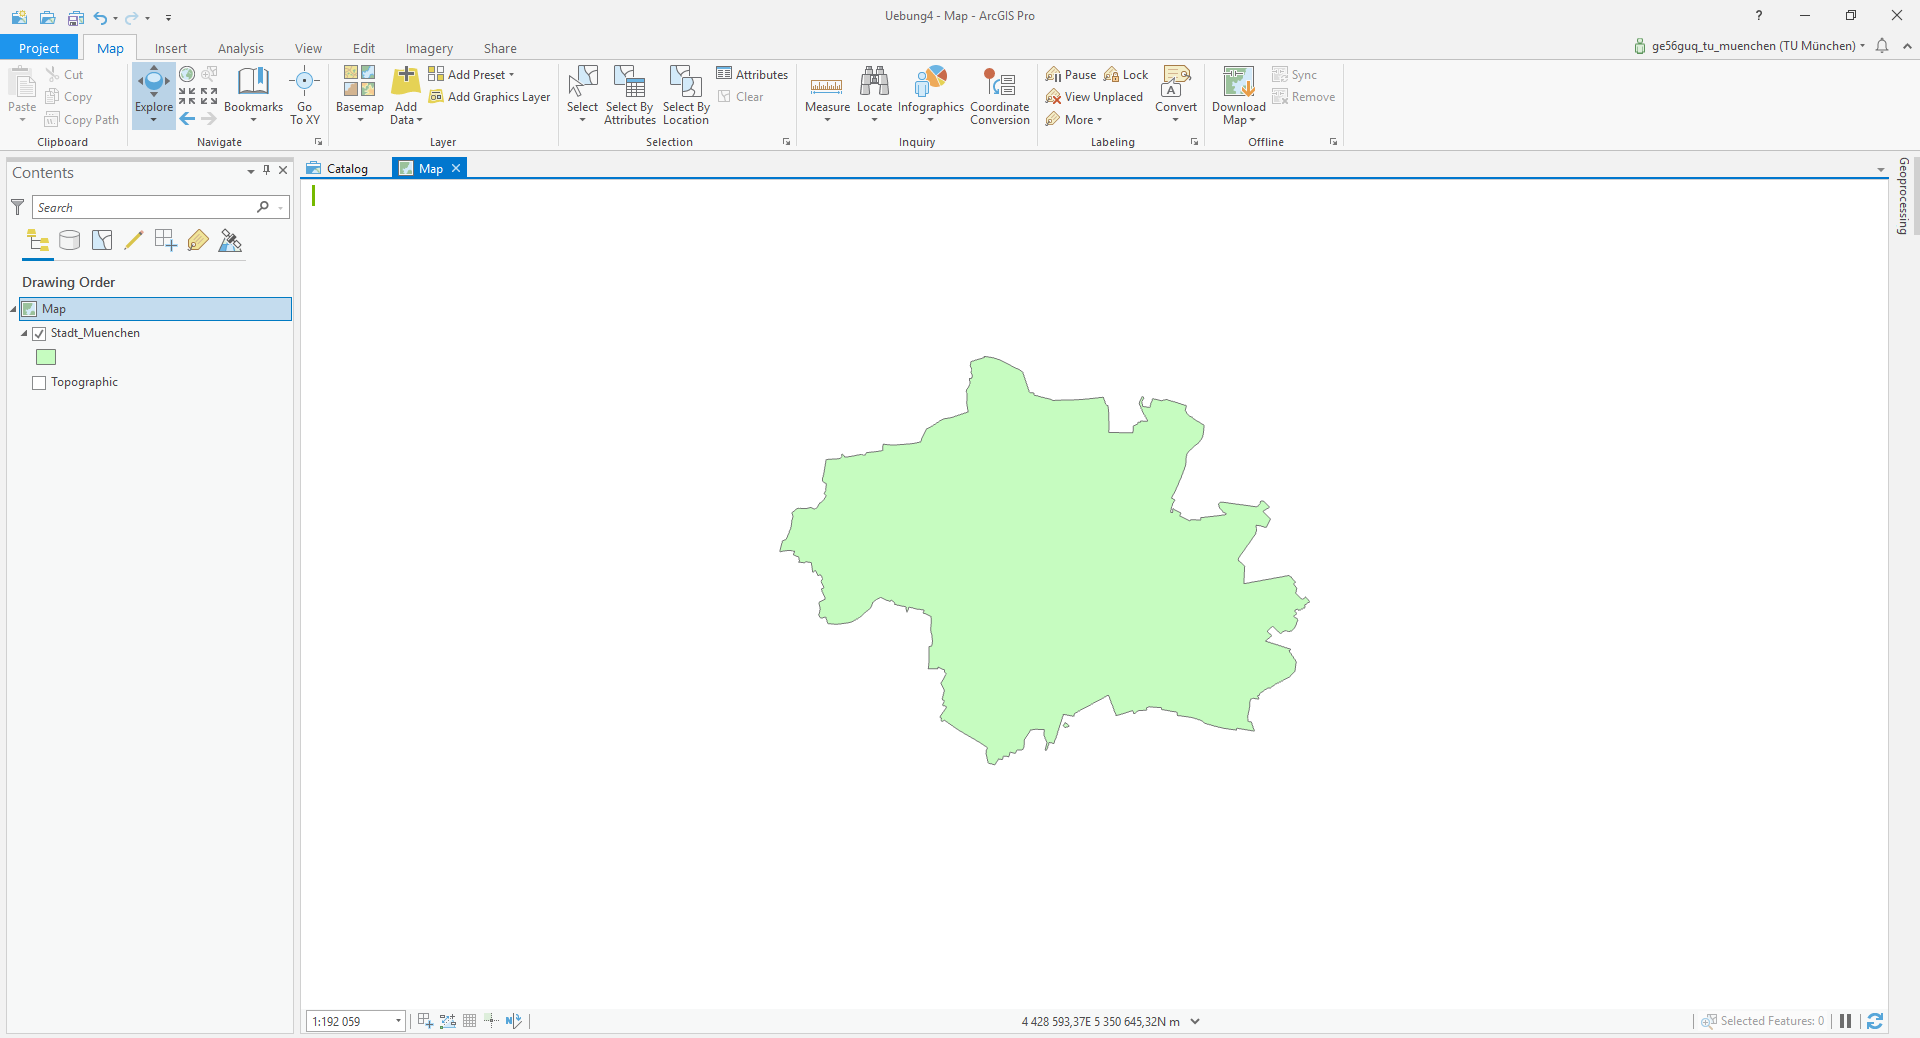Go to previous extent arrow
The width and height of the screenshot is (1920, 1038).
pos(187,119)
